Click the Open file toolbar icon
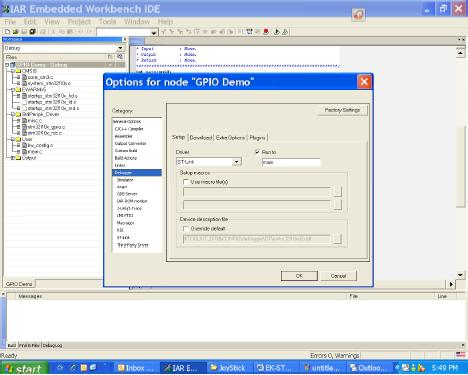Screen dimensions: 468x375 coord(15,32)
